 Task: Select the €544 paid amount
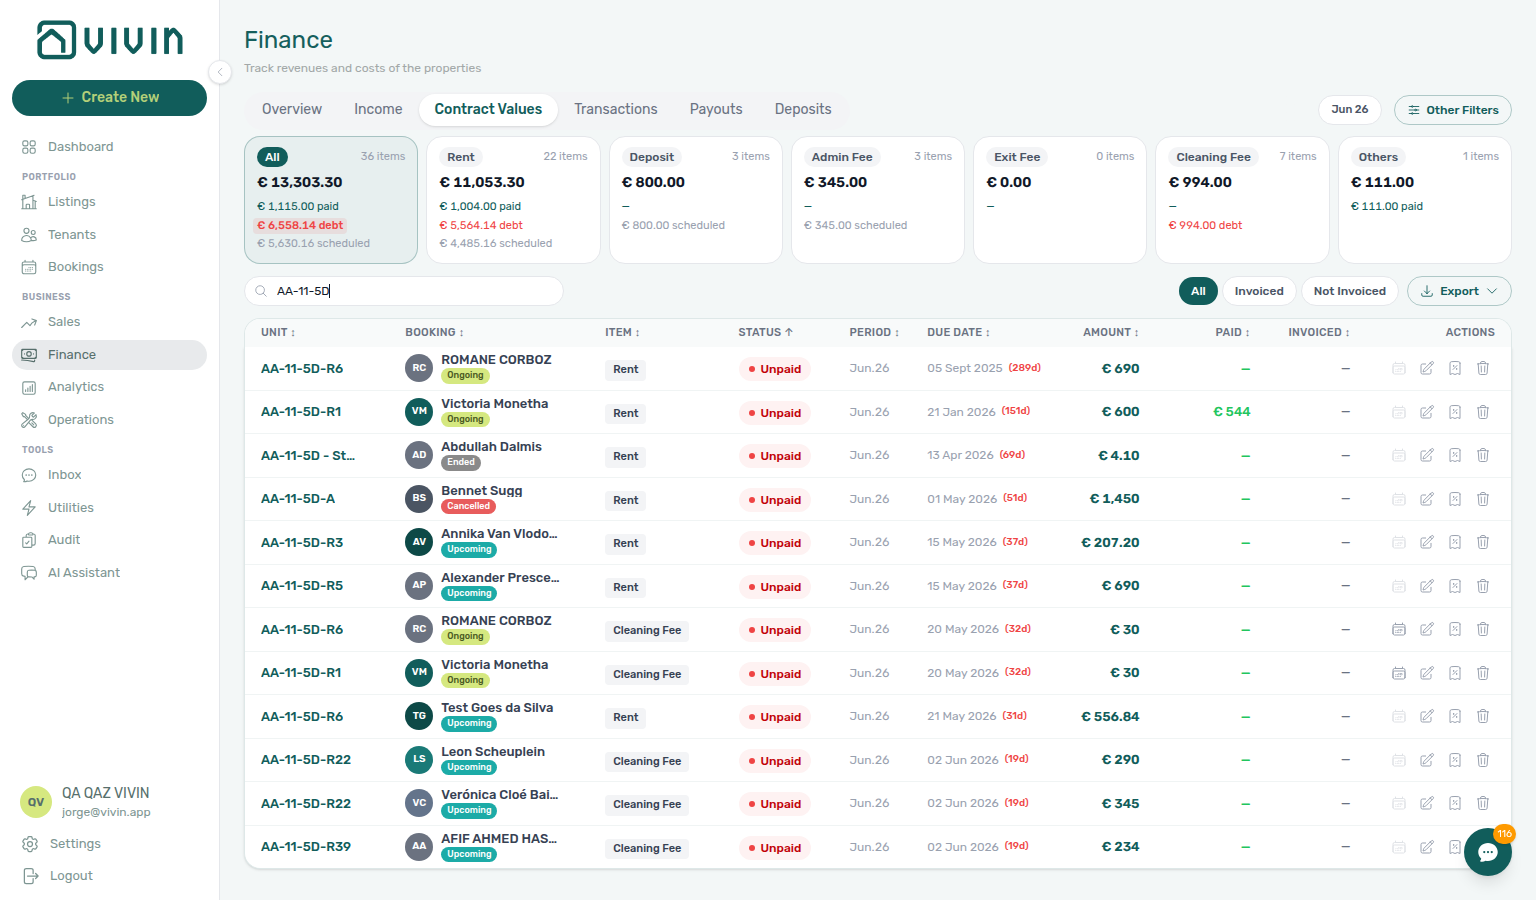[1231, 412]
